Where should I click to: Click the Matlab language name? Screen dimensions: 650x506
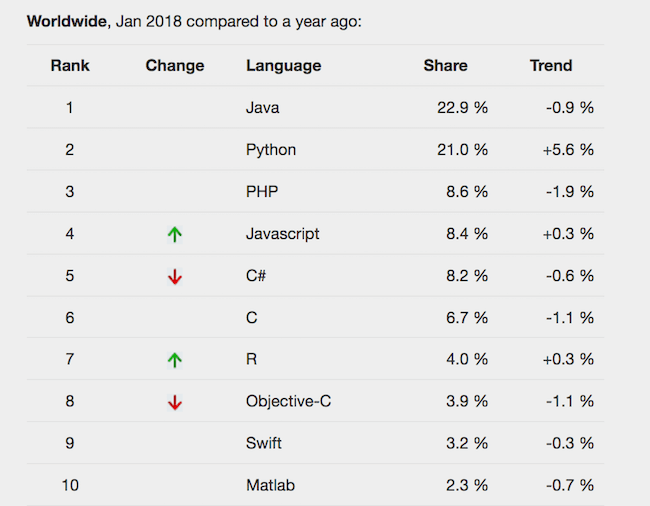point(270,486)
